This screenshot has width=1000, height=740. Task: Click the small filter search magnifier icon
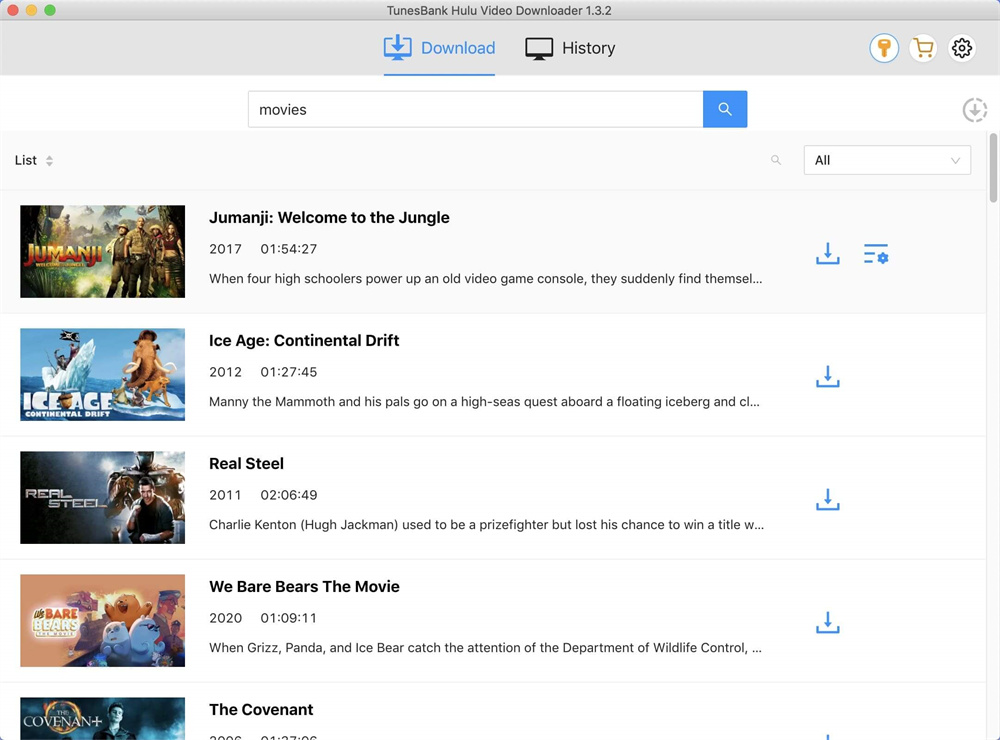[x=776, y=160]
